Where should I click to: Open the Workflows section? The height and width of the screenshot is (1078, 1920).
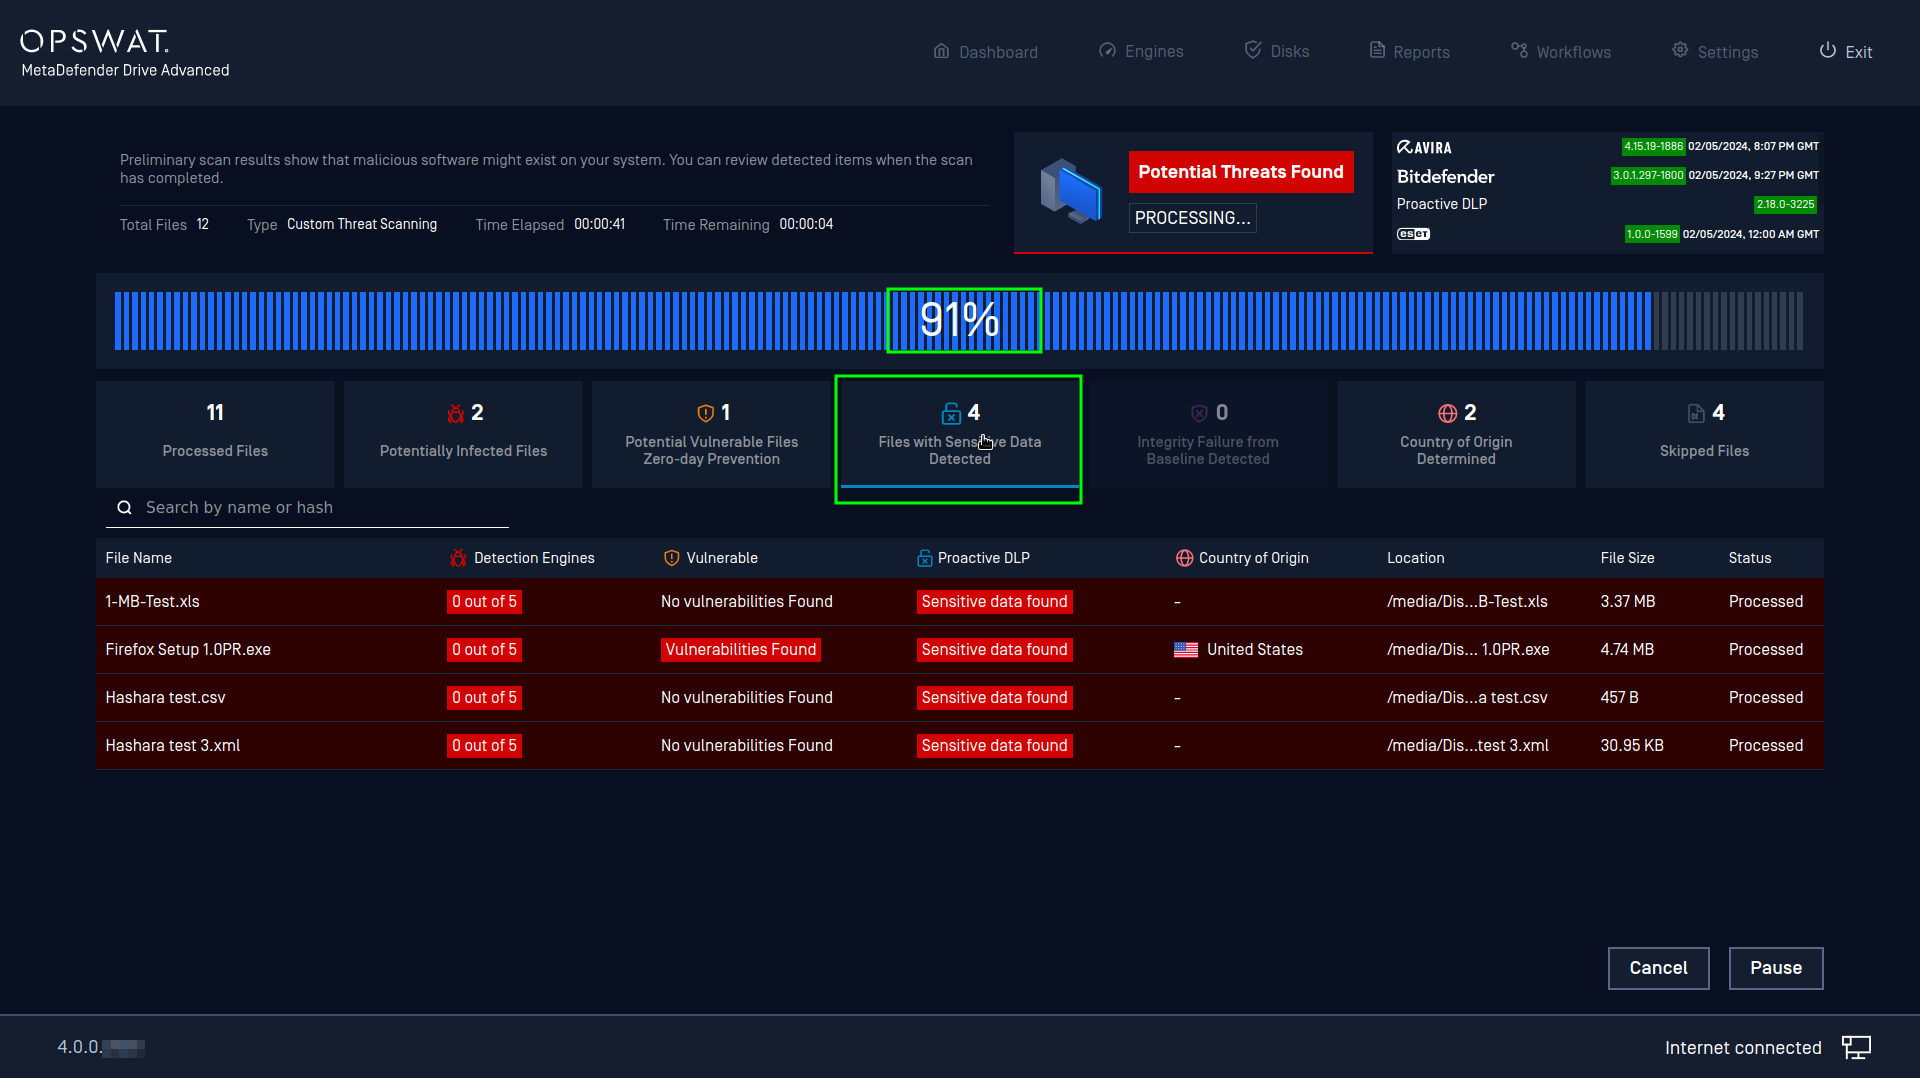click(1561, 52)
